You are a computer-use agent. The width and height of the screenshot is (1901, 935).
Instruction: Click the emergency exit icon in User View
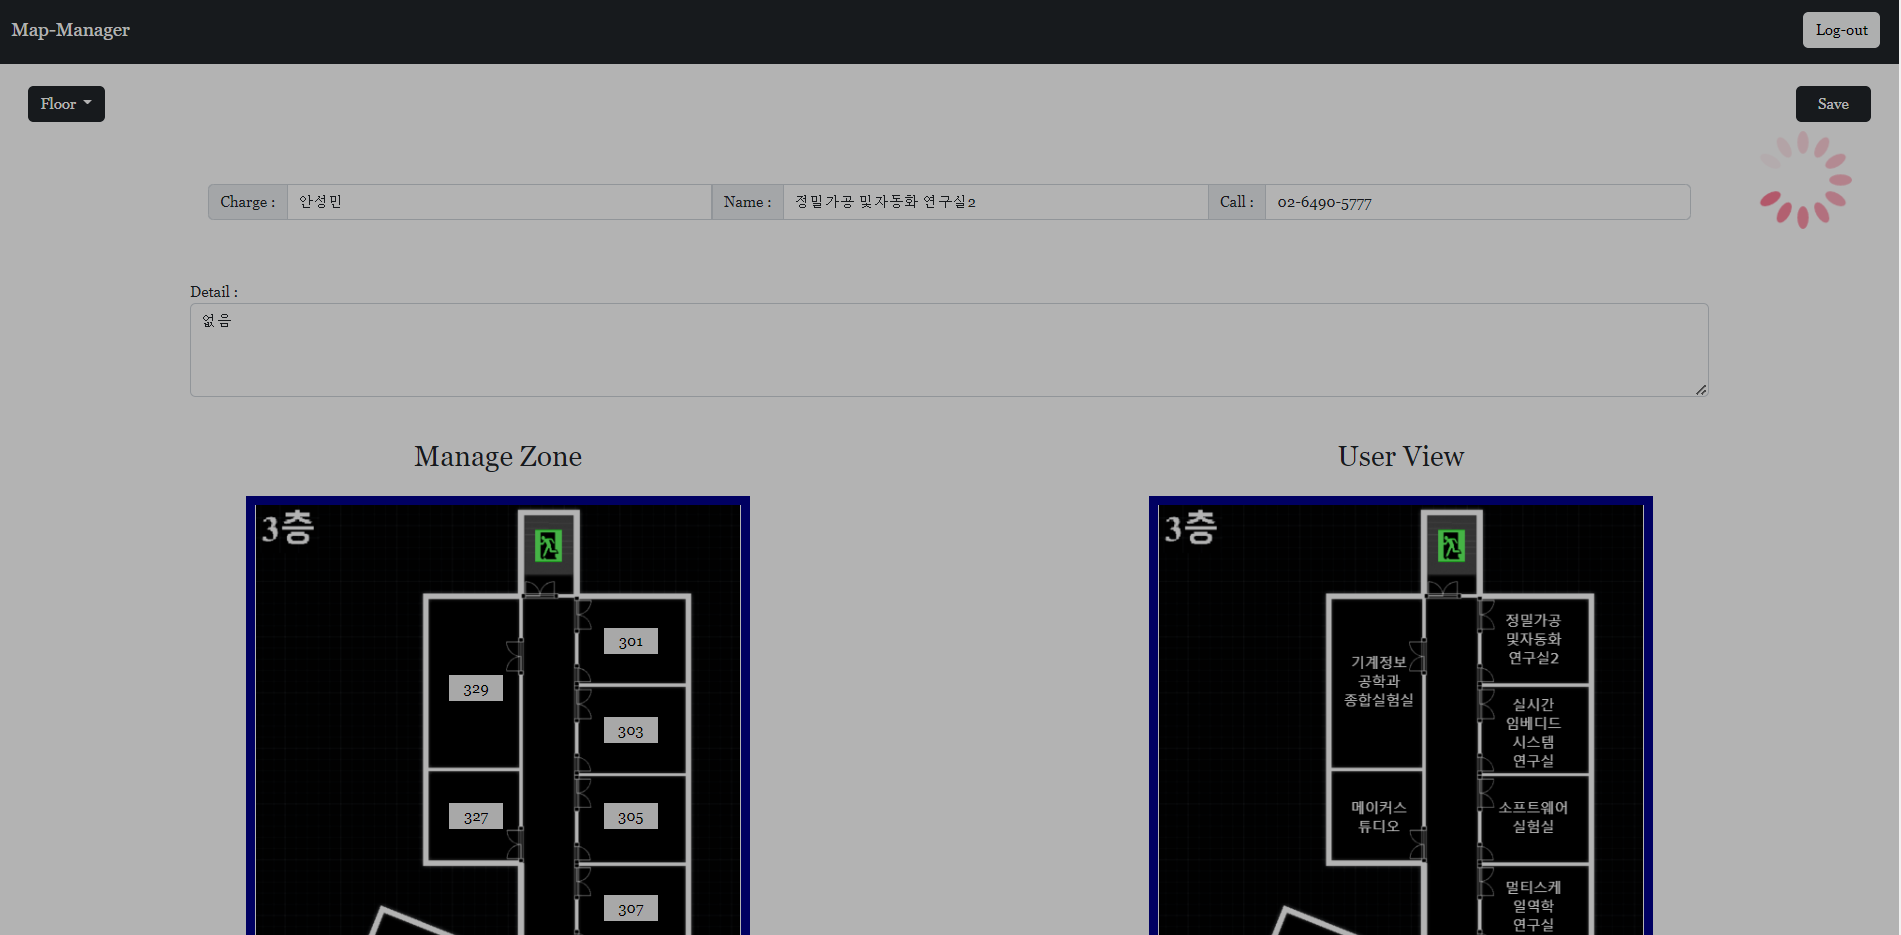(x=1451, y=546)
